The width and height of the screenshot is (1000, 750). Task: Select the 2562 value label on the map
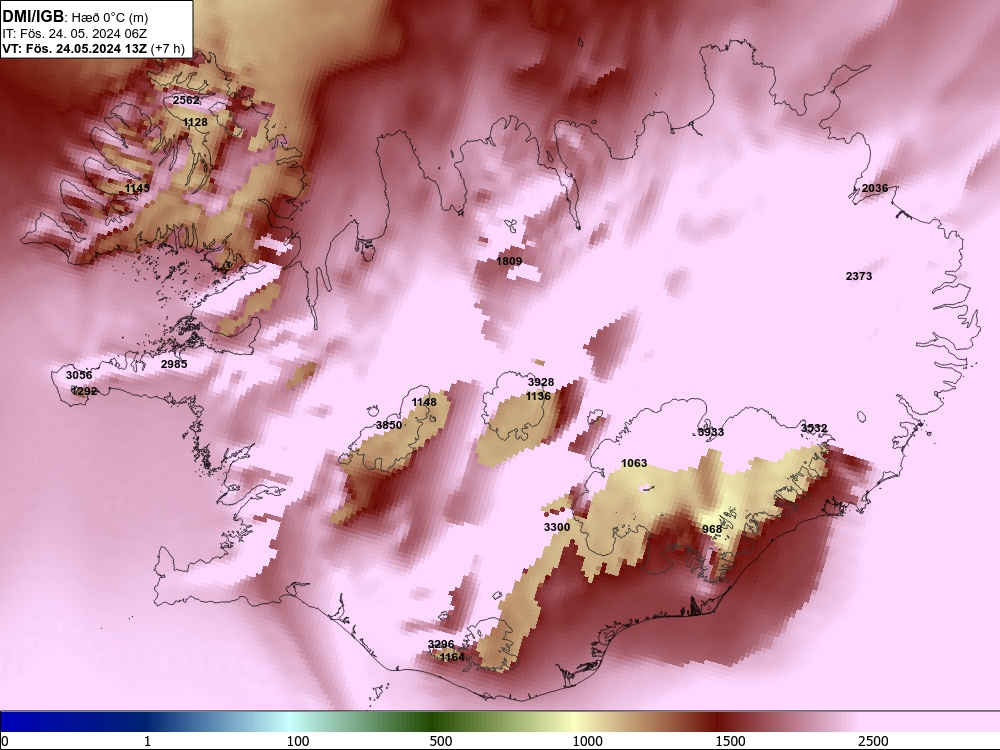coord(186,100)
